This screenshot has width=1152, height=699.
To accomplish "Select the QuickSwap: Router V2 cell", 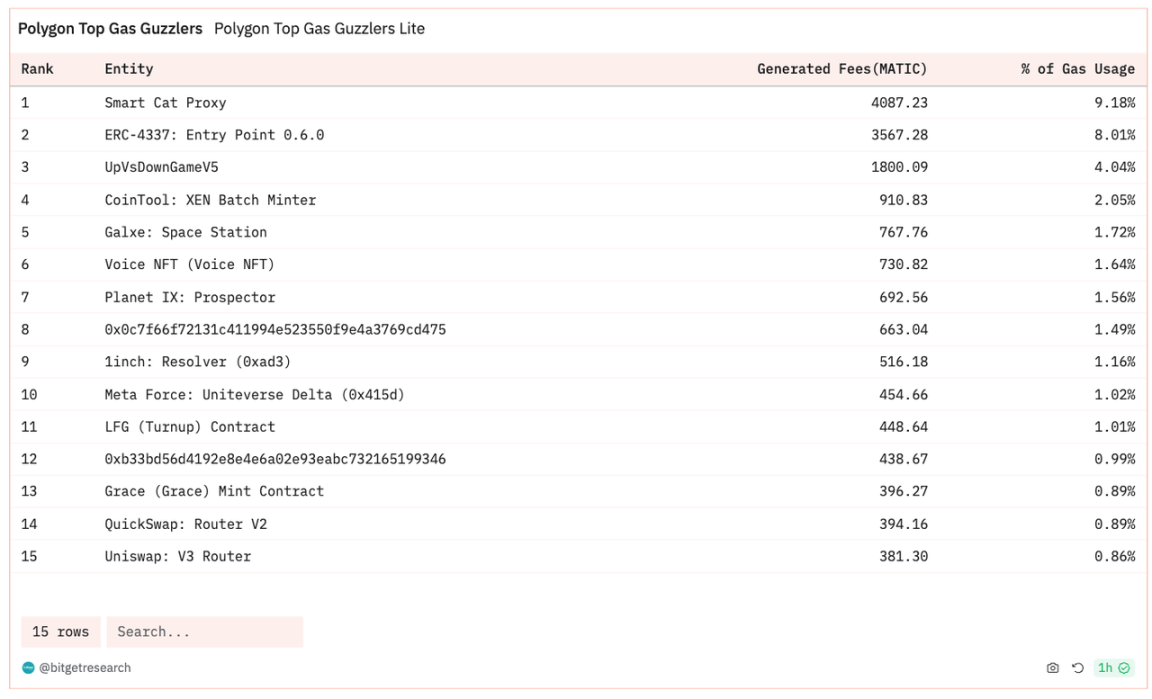I will pyautogui.click(x=185, y=524).
